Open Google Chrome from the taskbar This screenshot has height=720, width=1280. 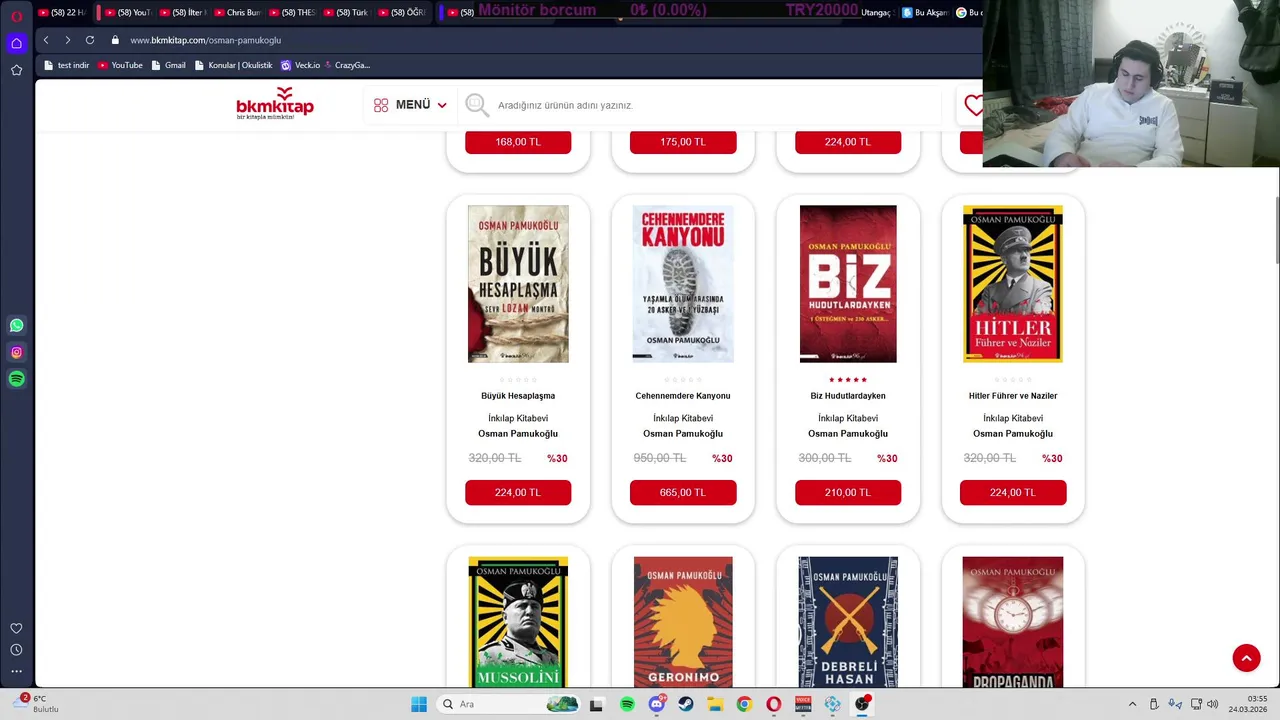(744, 704)
